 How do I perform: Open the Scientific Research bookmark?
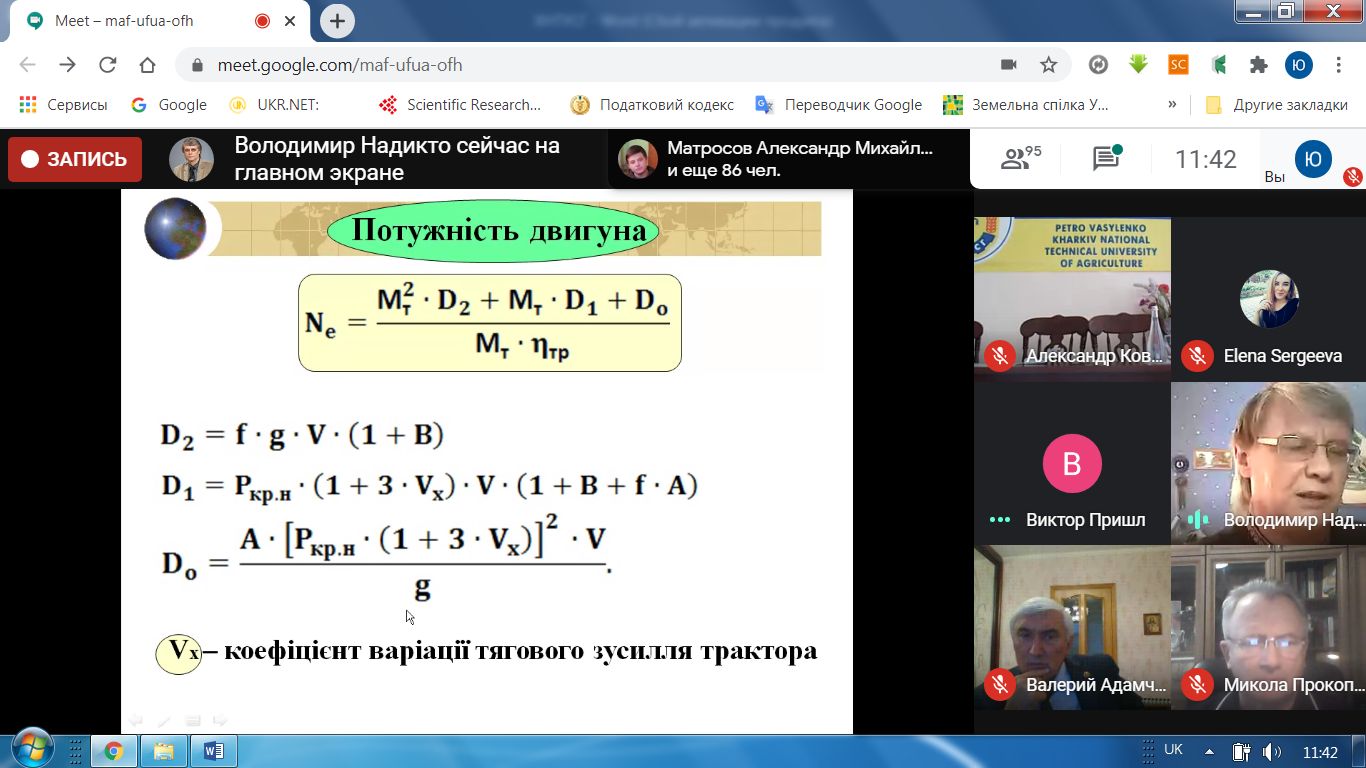pyautogui.click(x=460, y=104)
